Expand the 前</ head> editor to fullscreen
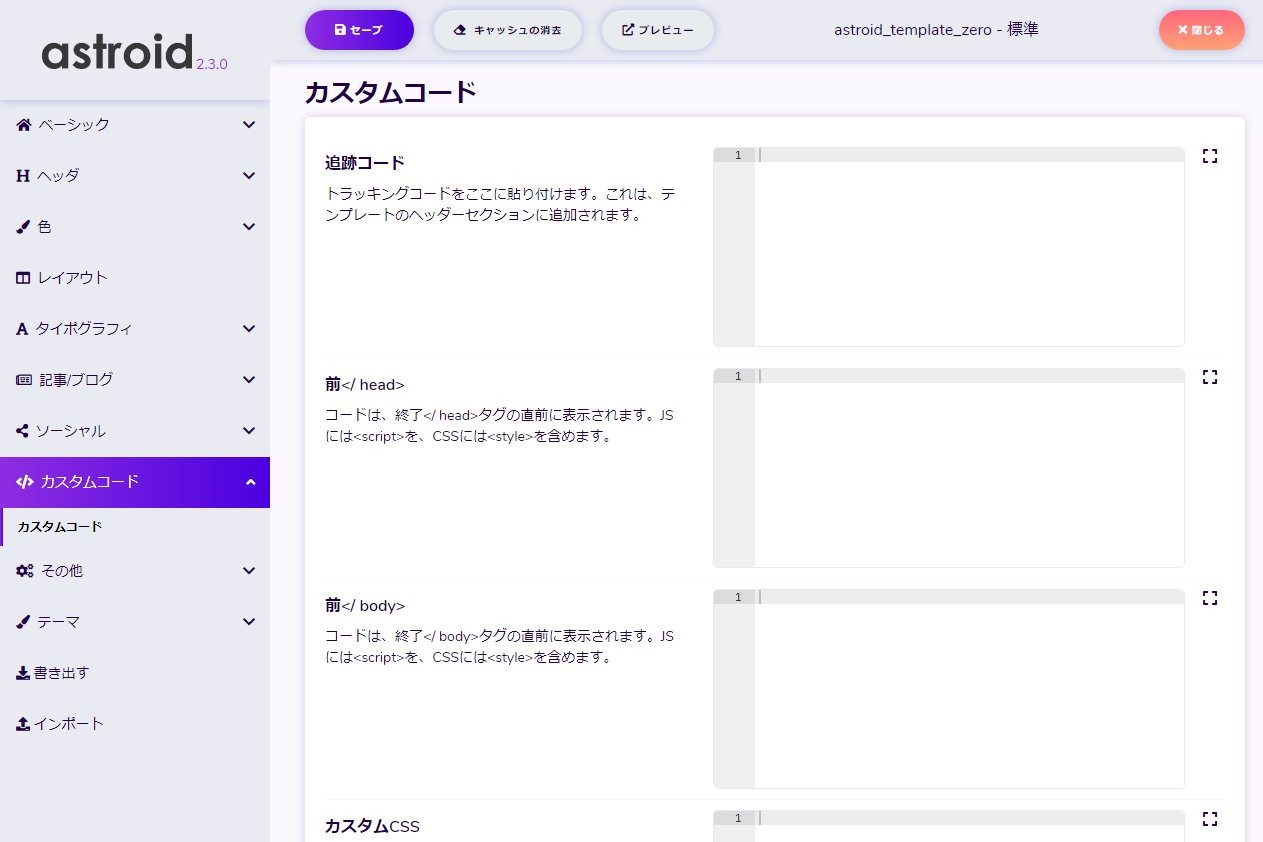 tap(1210, 377)
